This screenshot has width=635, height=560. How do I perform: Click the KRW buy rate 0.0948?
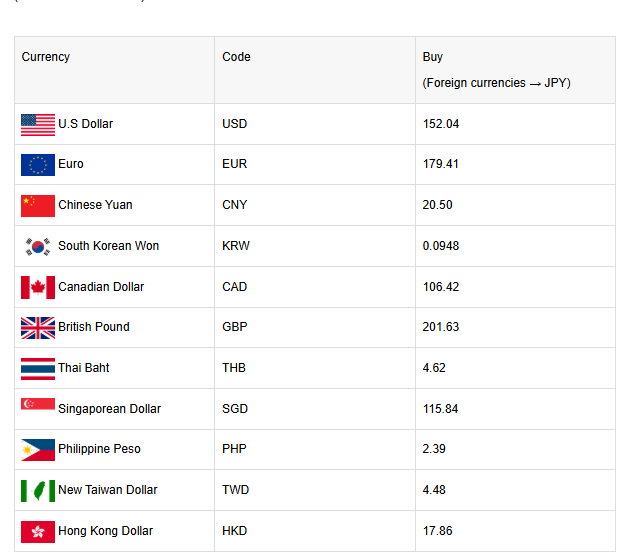click(x=443, y=246)
